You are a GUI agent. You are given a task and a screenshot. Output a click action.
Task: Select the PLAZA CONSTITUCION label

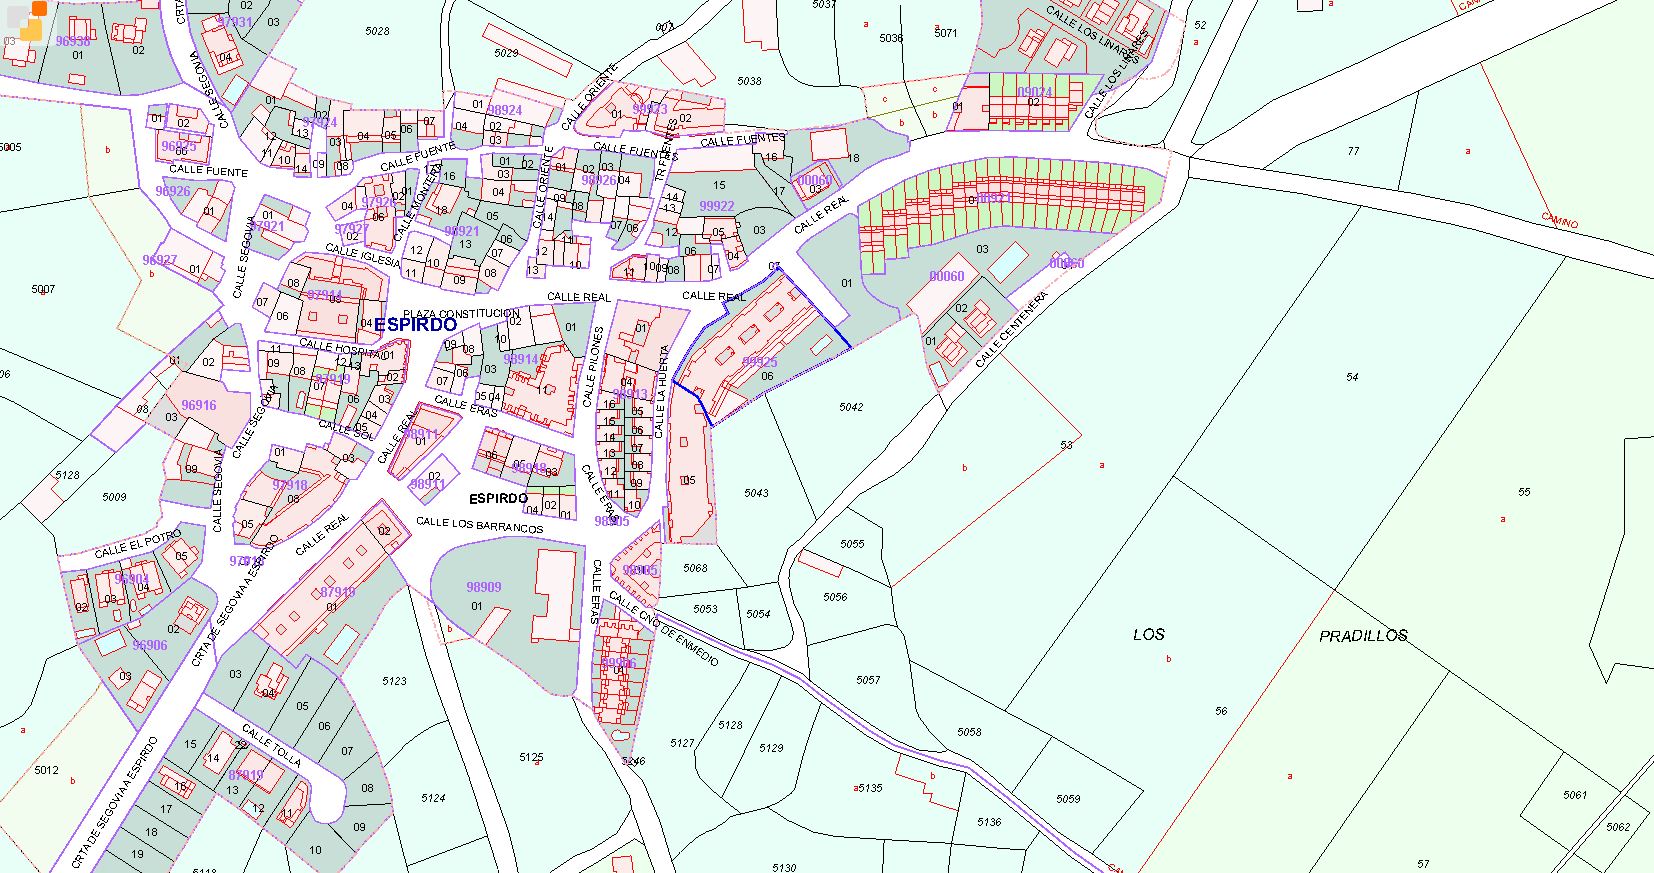point(462,314)
